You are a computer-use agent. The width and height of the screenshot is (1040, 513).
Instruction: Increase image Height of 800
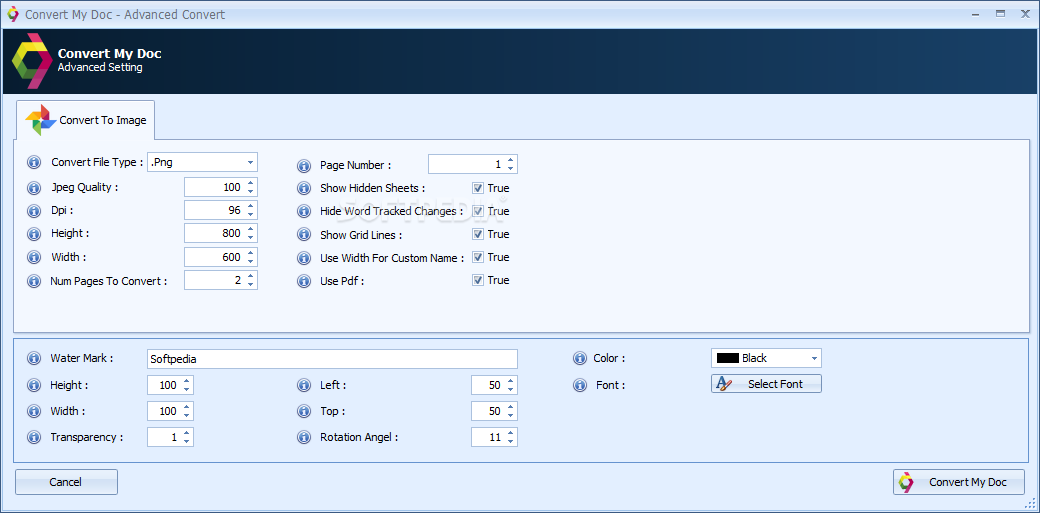click(250, 230)
